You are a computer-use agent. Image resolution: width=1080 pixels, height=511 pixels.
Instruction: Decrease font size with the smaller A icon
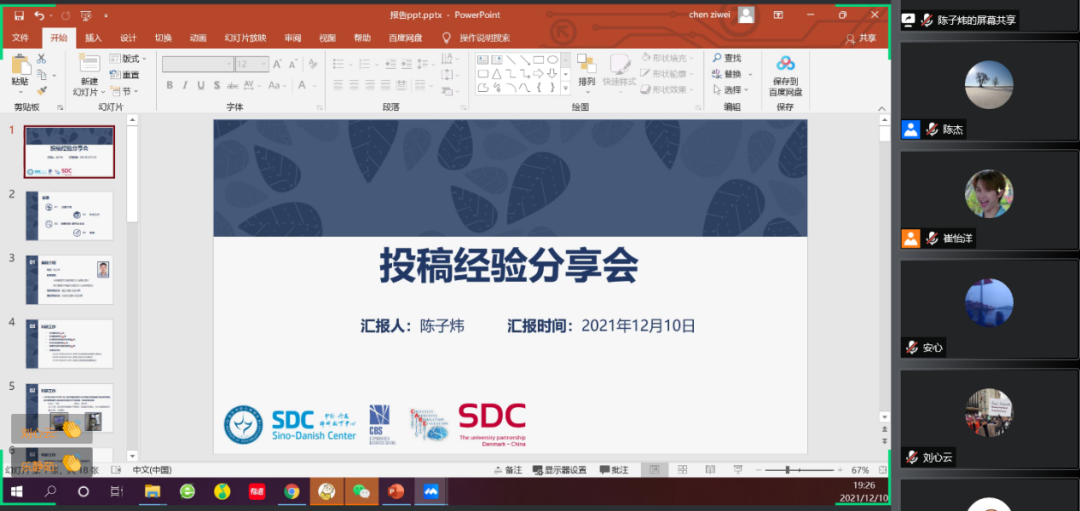point(292,64)
